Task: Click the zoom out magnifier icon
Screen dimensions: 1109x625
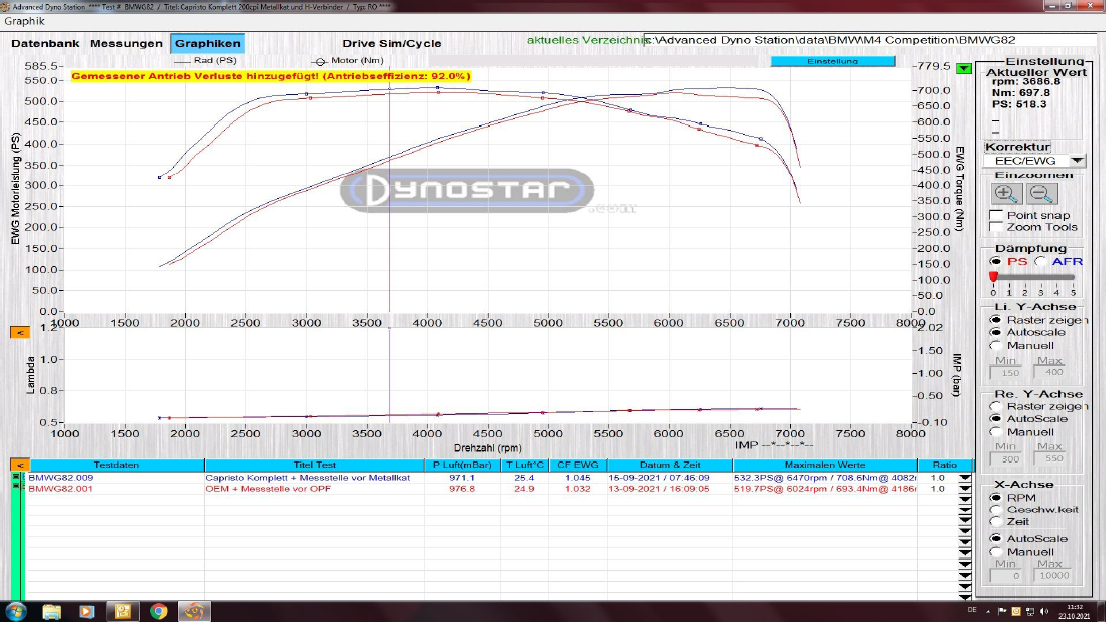Action: pos(1040,194)
